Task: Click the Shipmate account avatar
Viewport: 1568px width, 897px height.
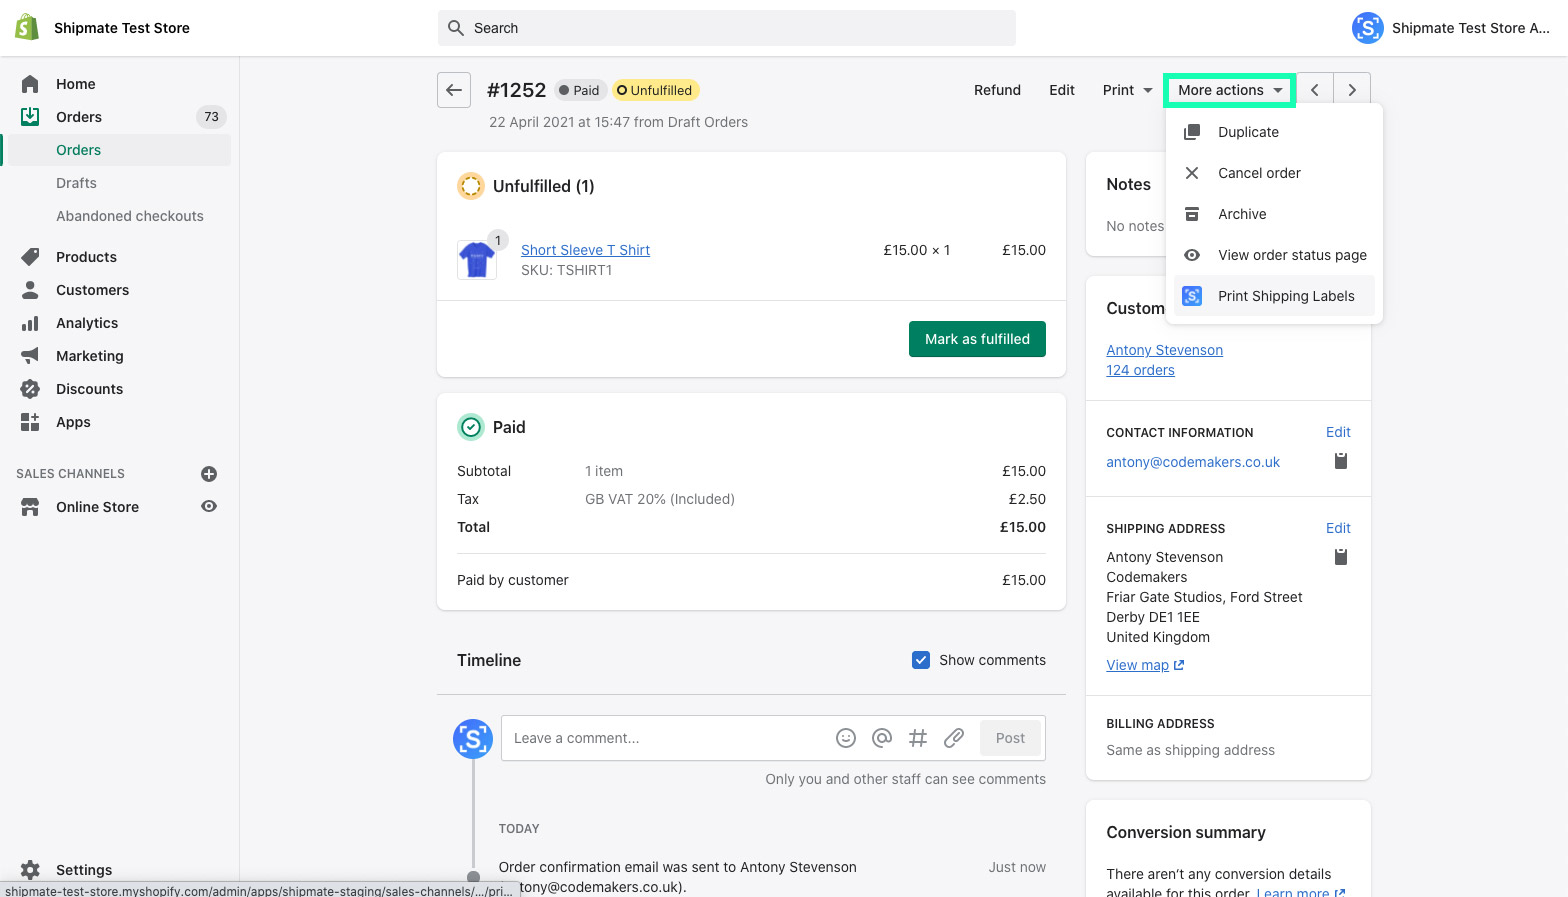Action: (1367, 28)
